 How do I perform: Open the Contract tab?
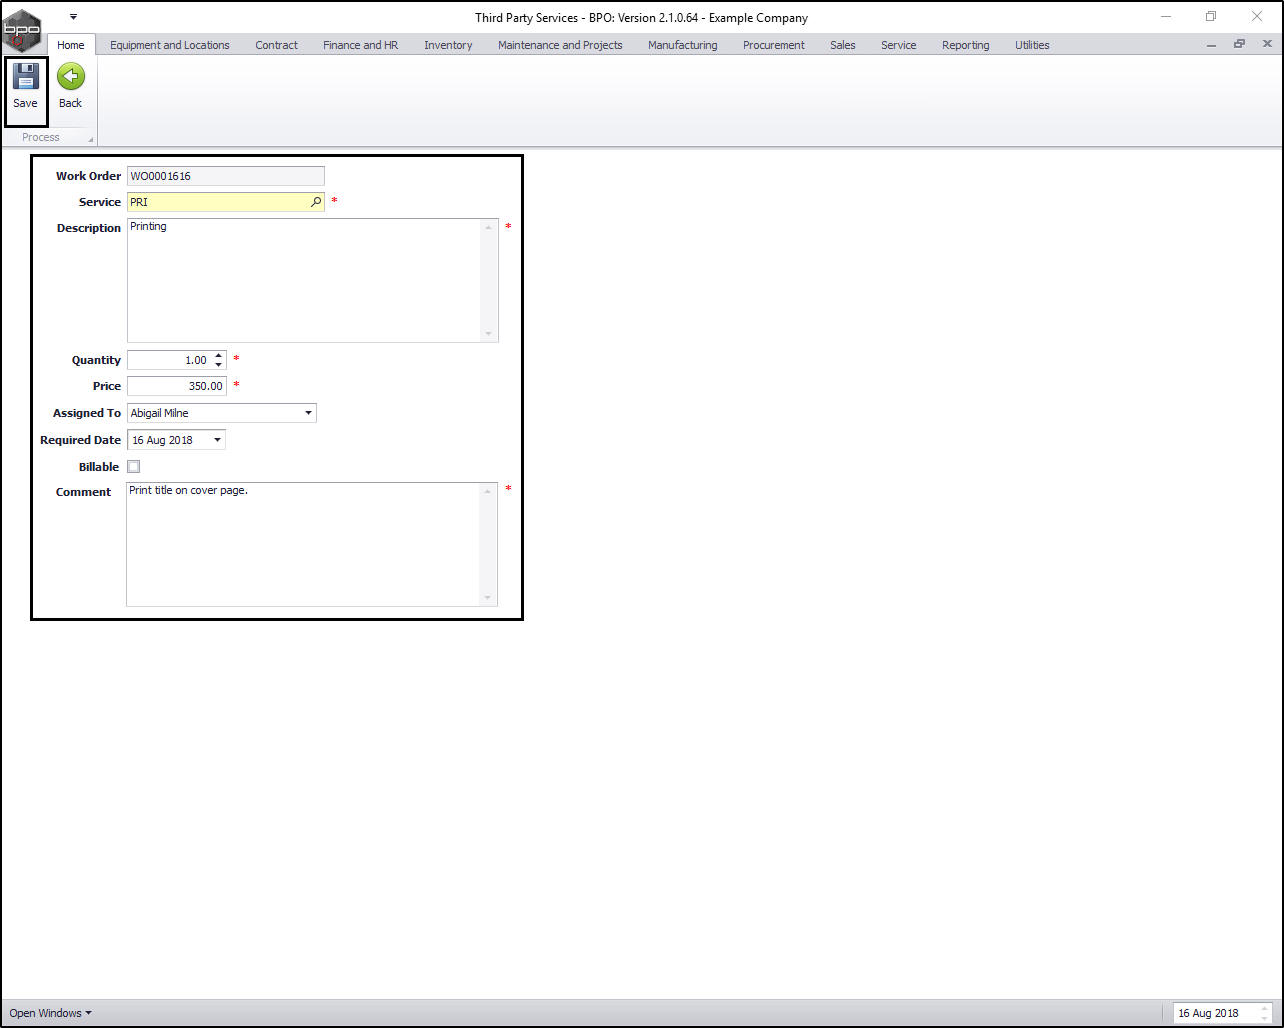click(277, 45)
